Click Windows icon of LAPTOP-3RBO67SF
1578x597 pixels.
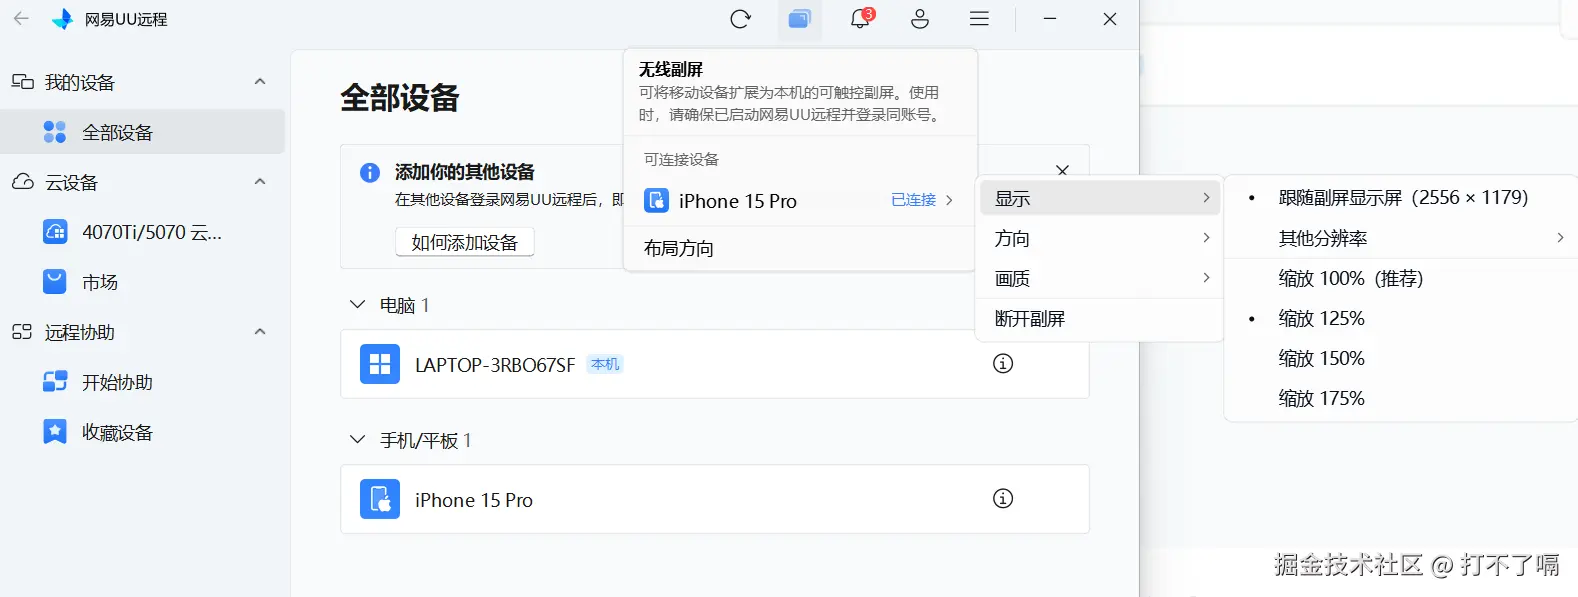380,364
